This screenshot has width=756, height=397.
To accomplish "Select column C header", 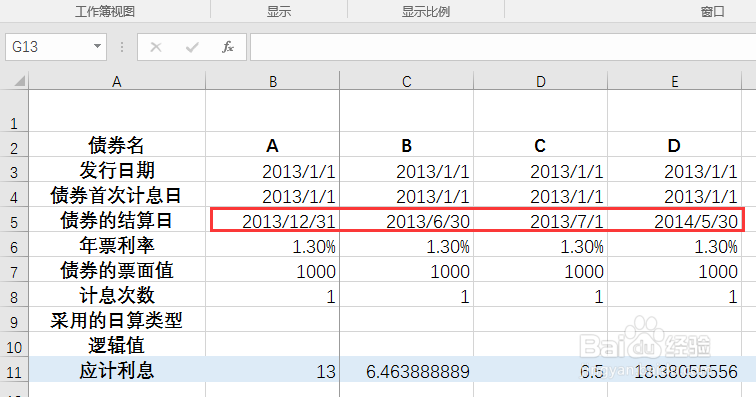I will 406,81.
